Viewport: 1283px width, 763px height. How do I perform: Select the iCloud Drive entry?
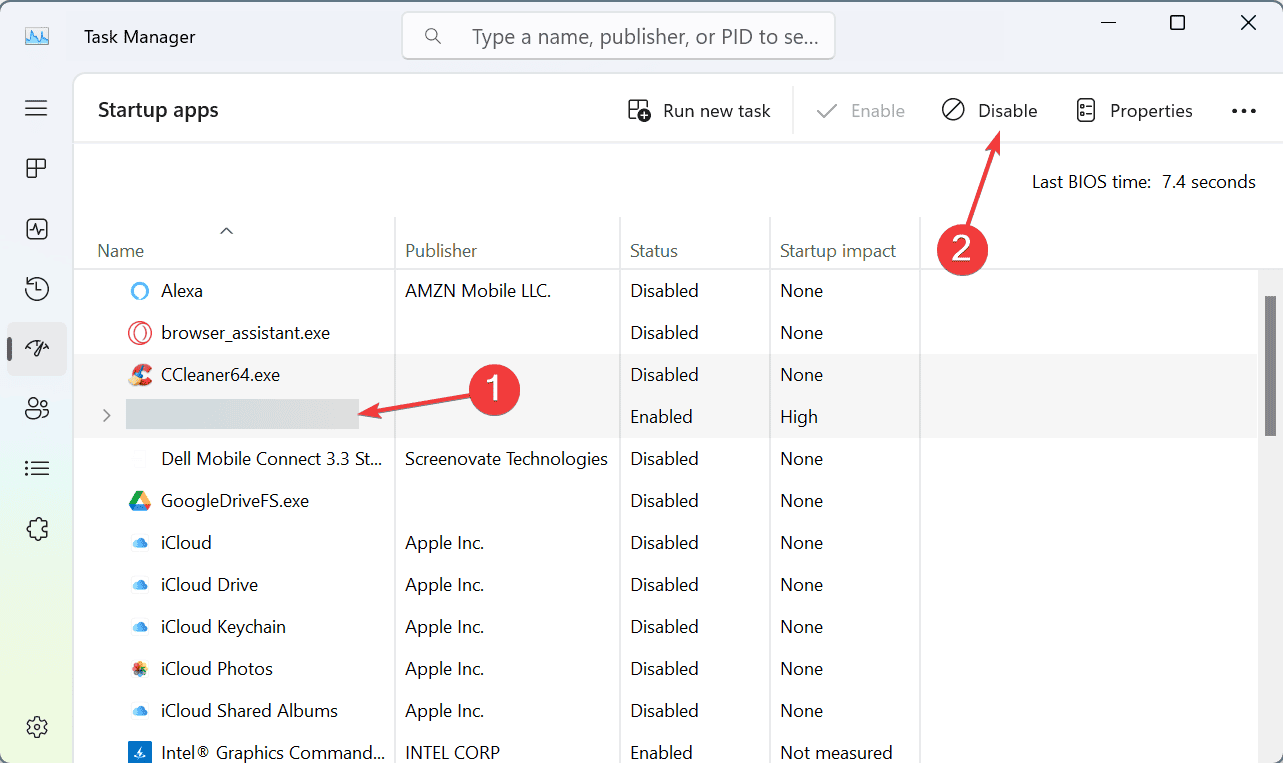[209, 585]
